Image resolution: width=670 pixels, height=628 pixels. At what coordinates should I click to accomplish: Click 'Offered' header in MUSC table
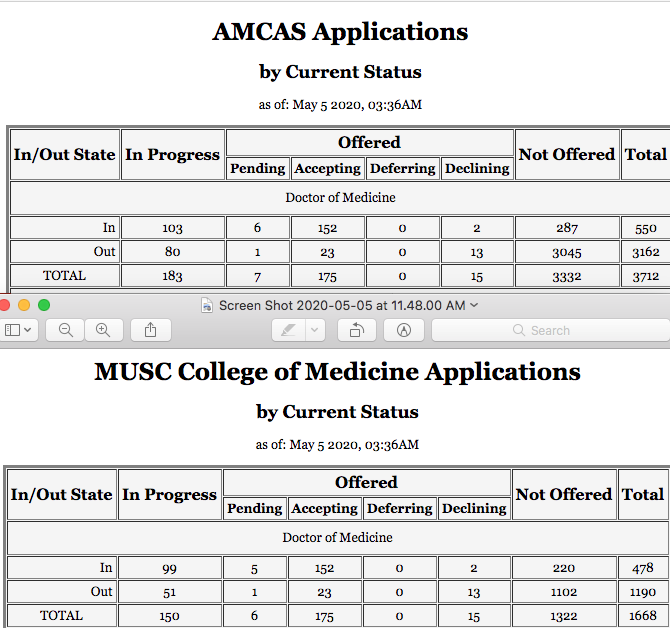pos(366,482)
